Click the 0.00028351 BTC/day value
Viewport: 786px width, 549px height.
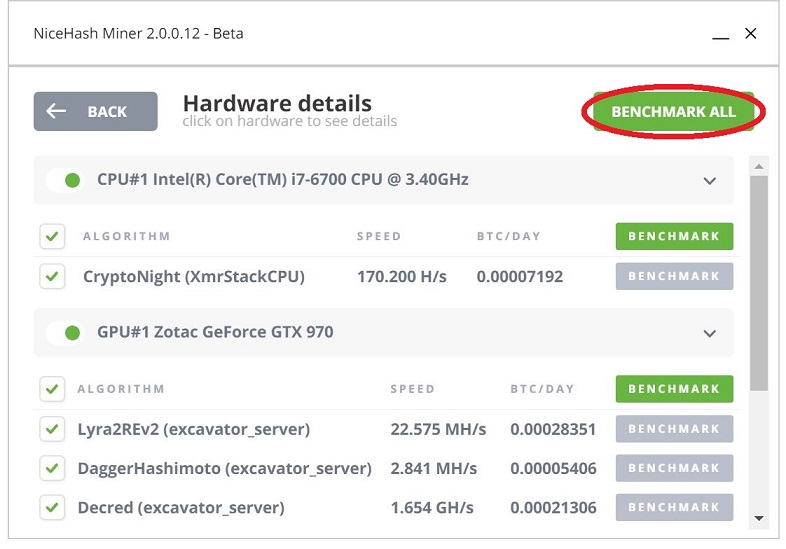click(553, 430)
